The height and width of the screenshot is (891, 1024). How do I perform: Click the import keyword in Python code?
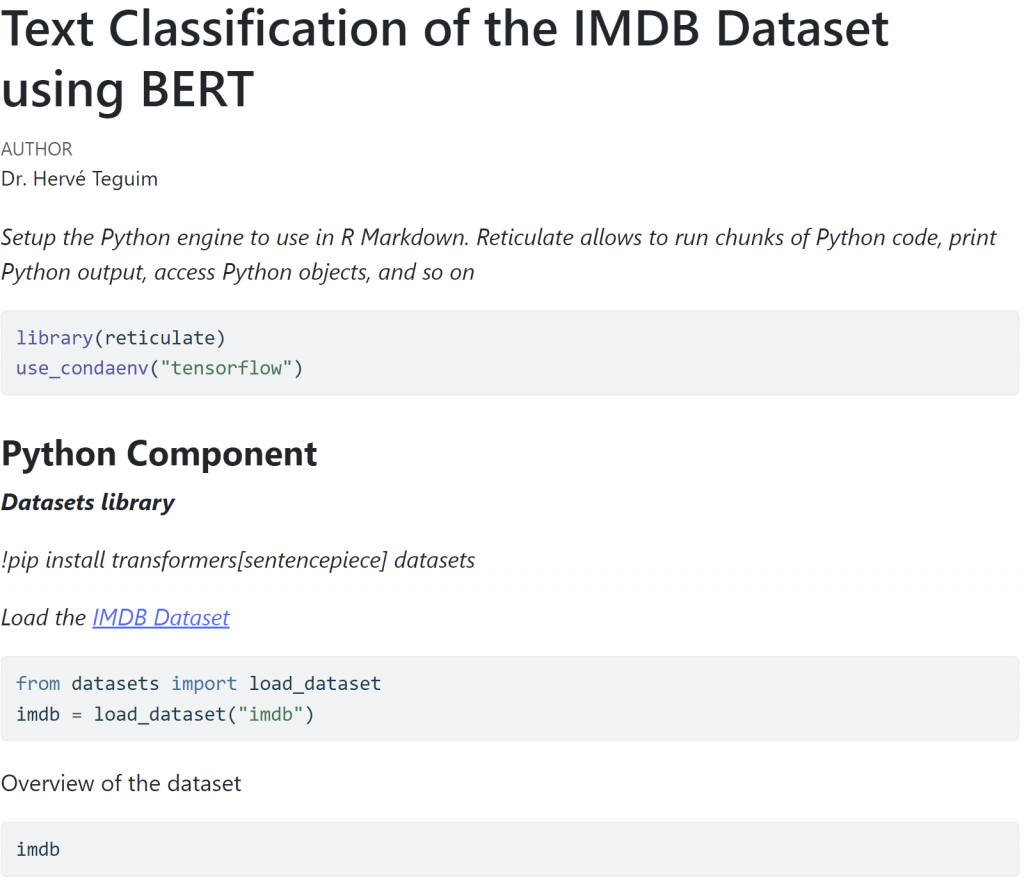pyautogui.click(x=204, y=684)
